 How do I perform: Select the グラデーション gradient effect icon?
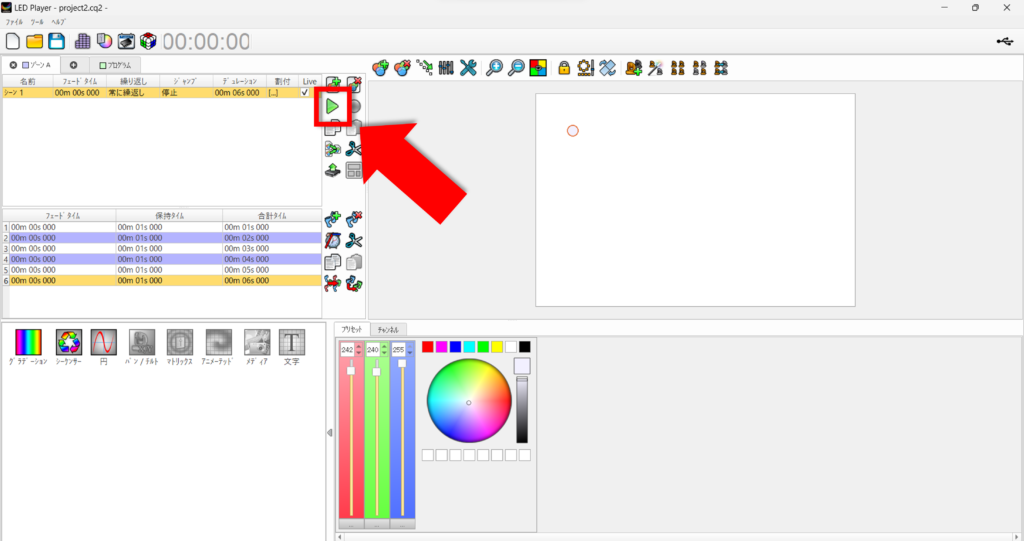pyautogui.click(x=30, y=343)
